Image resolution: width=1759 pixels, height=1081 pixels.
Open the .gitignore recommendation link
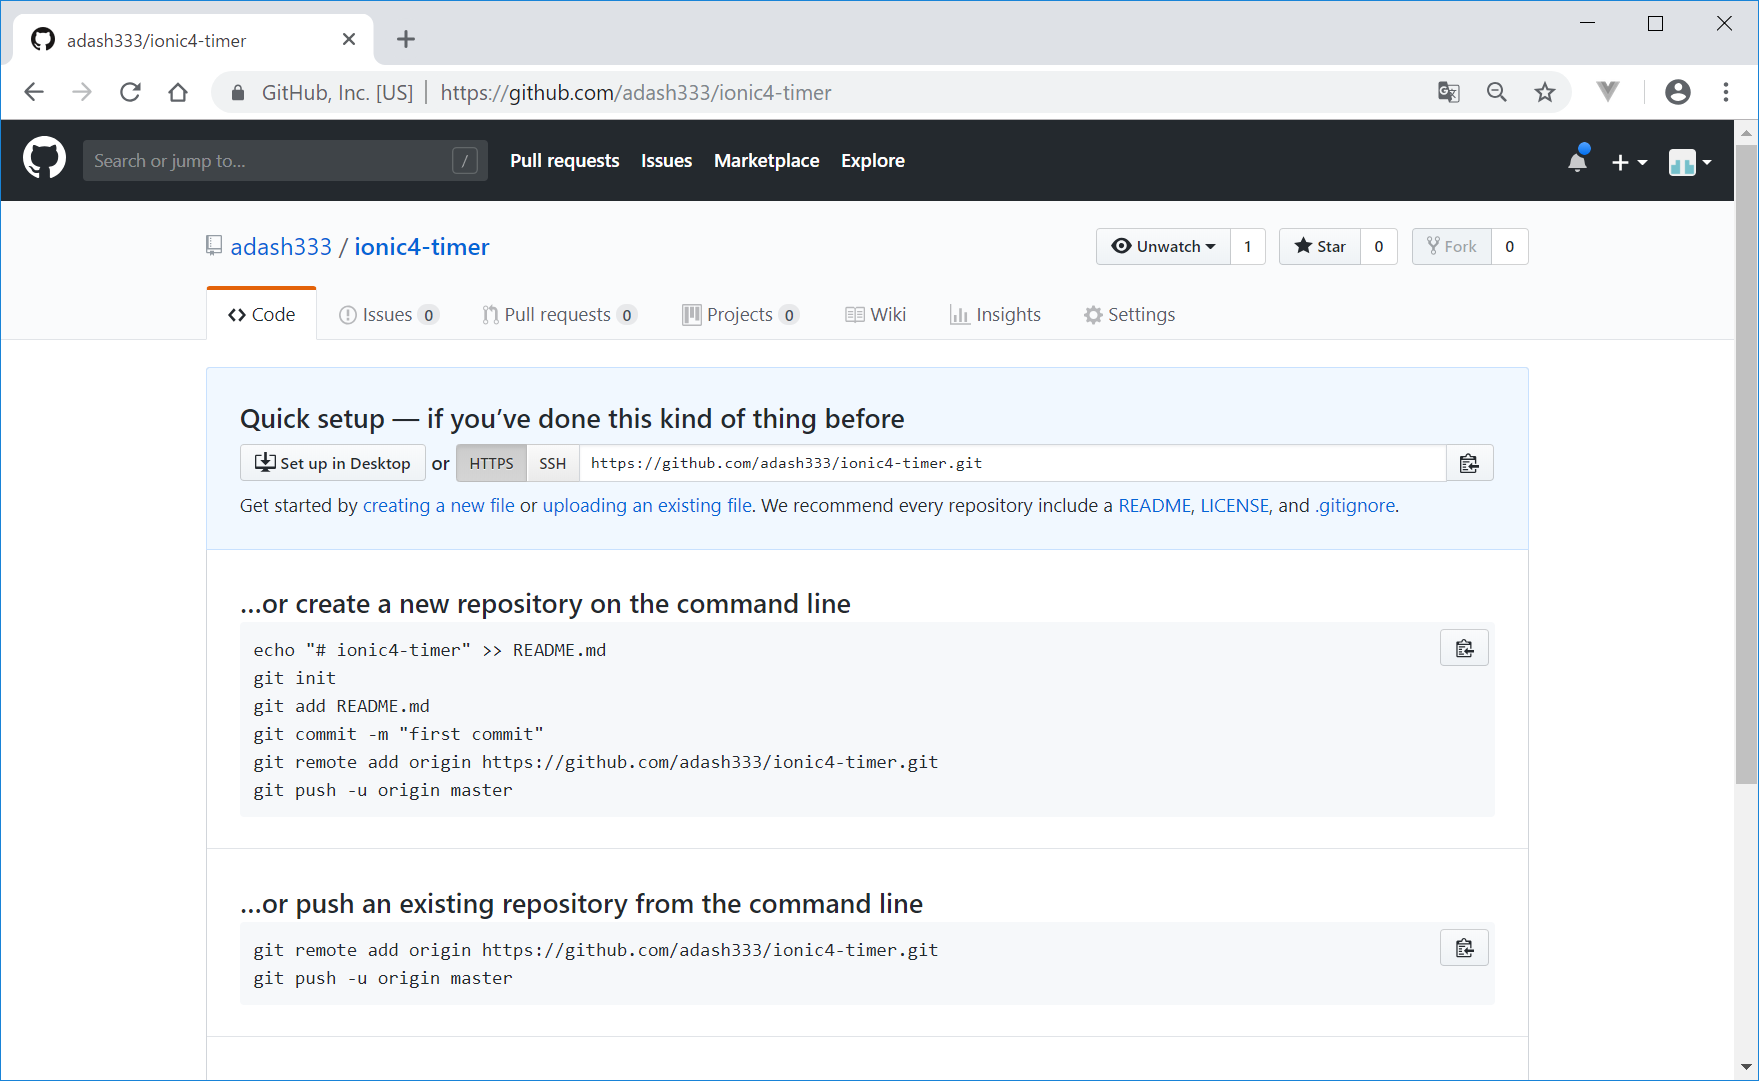point(1354,505)
